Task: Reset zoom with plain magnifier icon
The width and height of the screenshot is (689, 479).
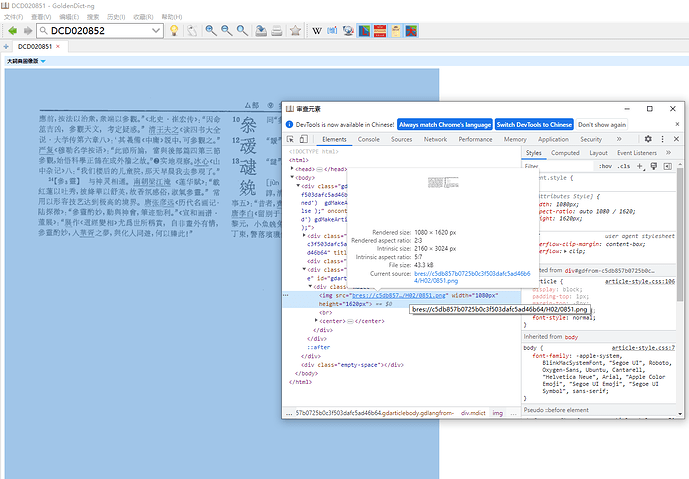Action: coord(242,30)
